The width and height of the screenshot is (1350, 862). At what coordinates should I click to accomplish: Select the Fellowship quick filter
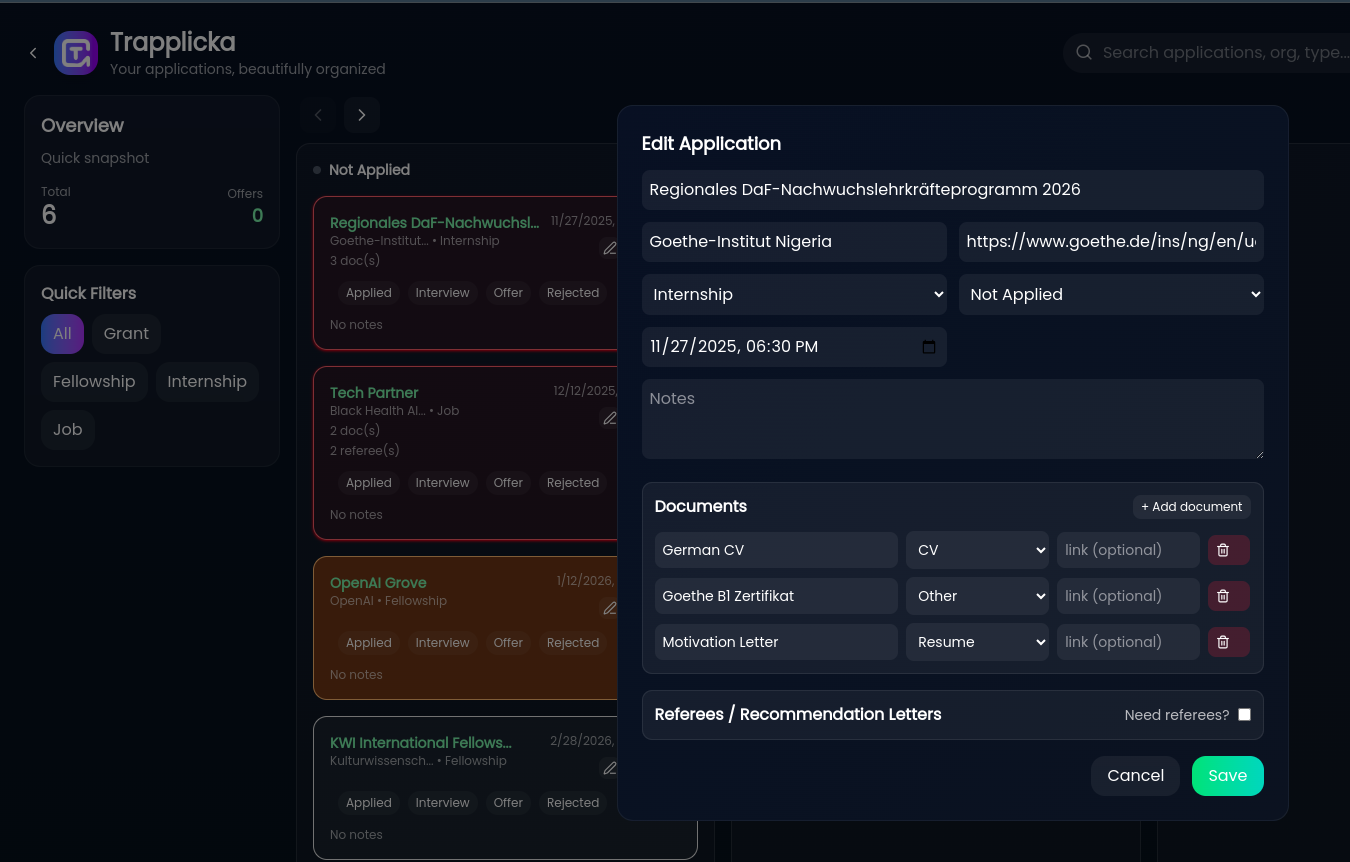(94, 381)
